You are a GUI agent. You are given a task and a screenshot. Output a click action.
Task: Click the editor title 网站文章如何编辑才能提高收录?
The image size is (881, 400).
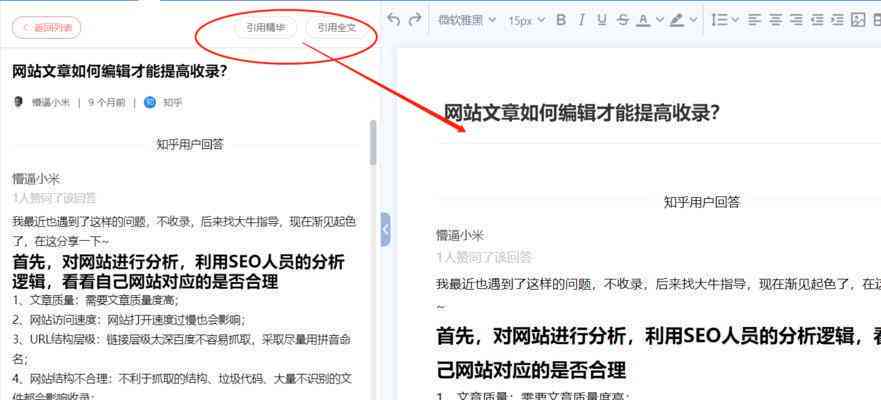pos(582,112)
